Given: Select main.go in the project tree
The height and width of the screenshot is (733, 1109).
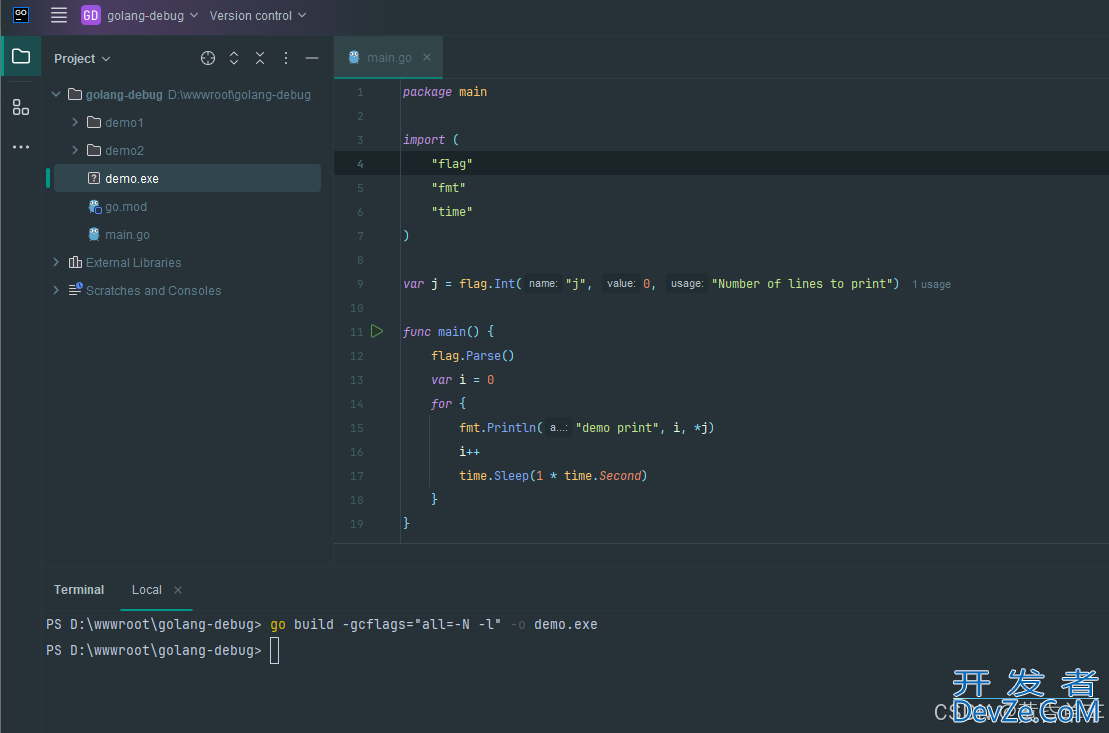Looking at the screenshot, I should [x=127, y=234].
